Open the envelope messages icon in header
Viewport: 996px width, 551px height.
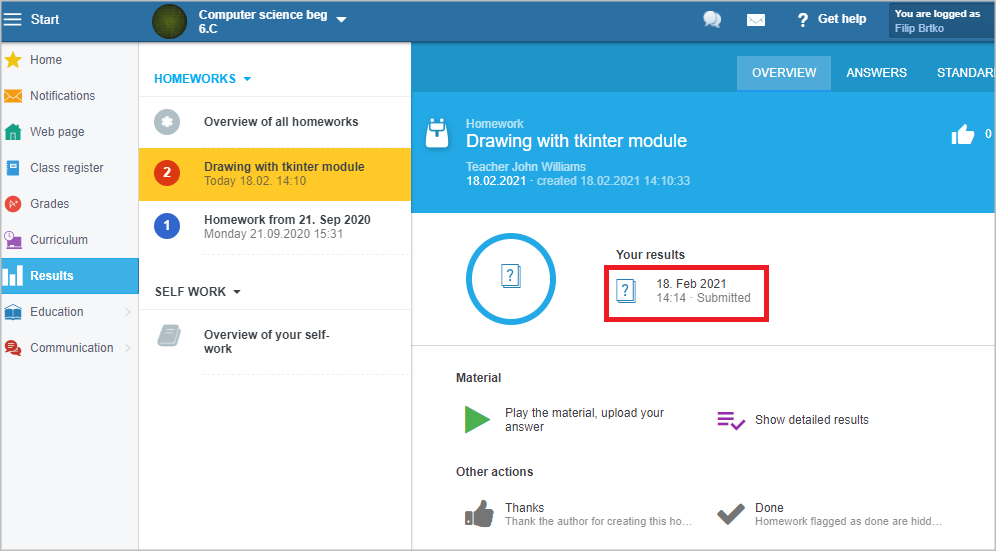(755, 20)
